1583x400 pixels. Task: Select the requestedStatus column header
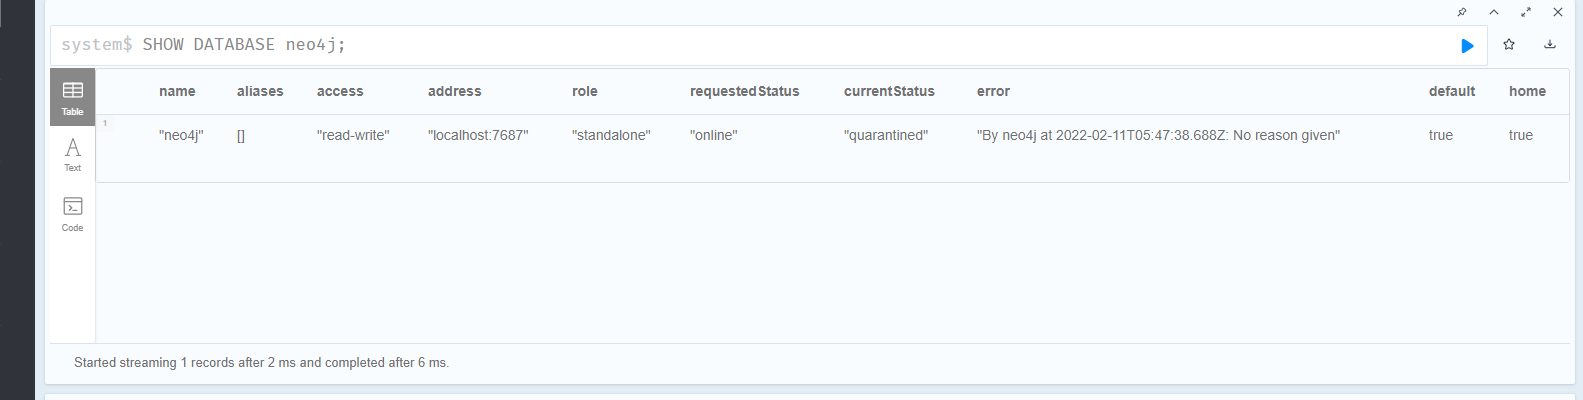click(x=745, y=91)
